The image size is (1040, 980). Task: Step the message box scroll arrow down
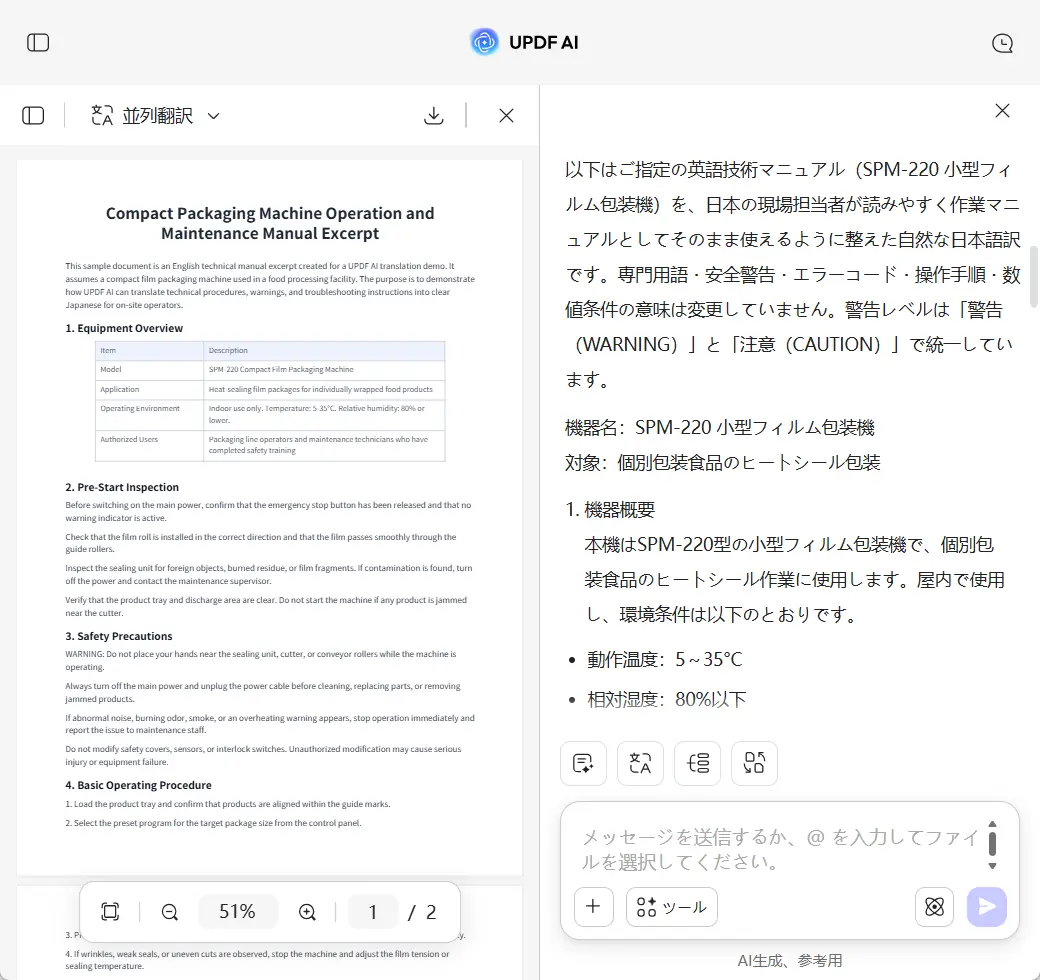(992, 866)
